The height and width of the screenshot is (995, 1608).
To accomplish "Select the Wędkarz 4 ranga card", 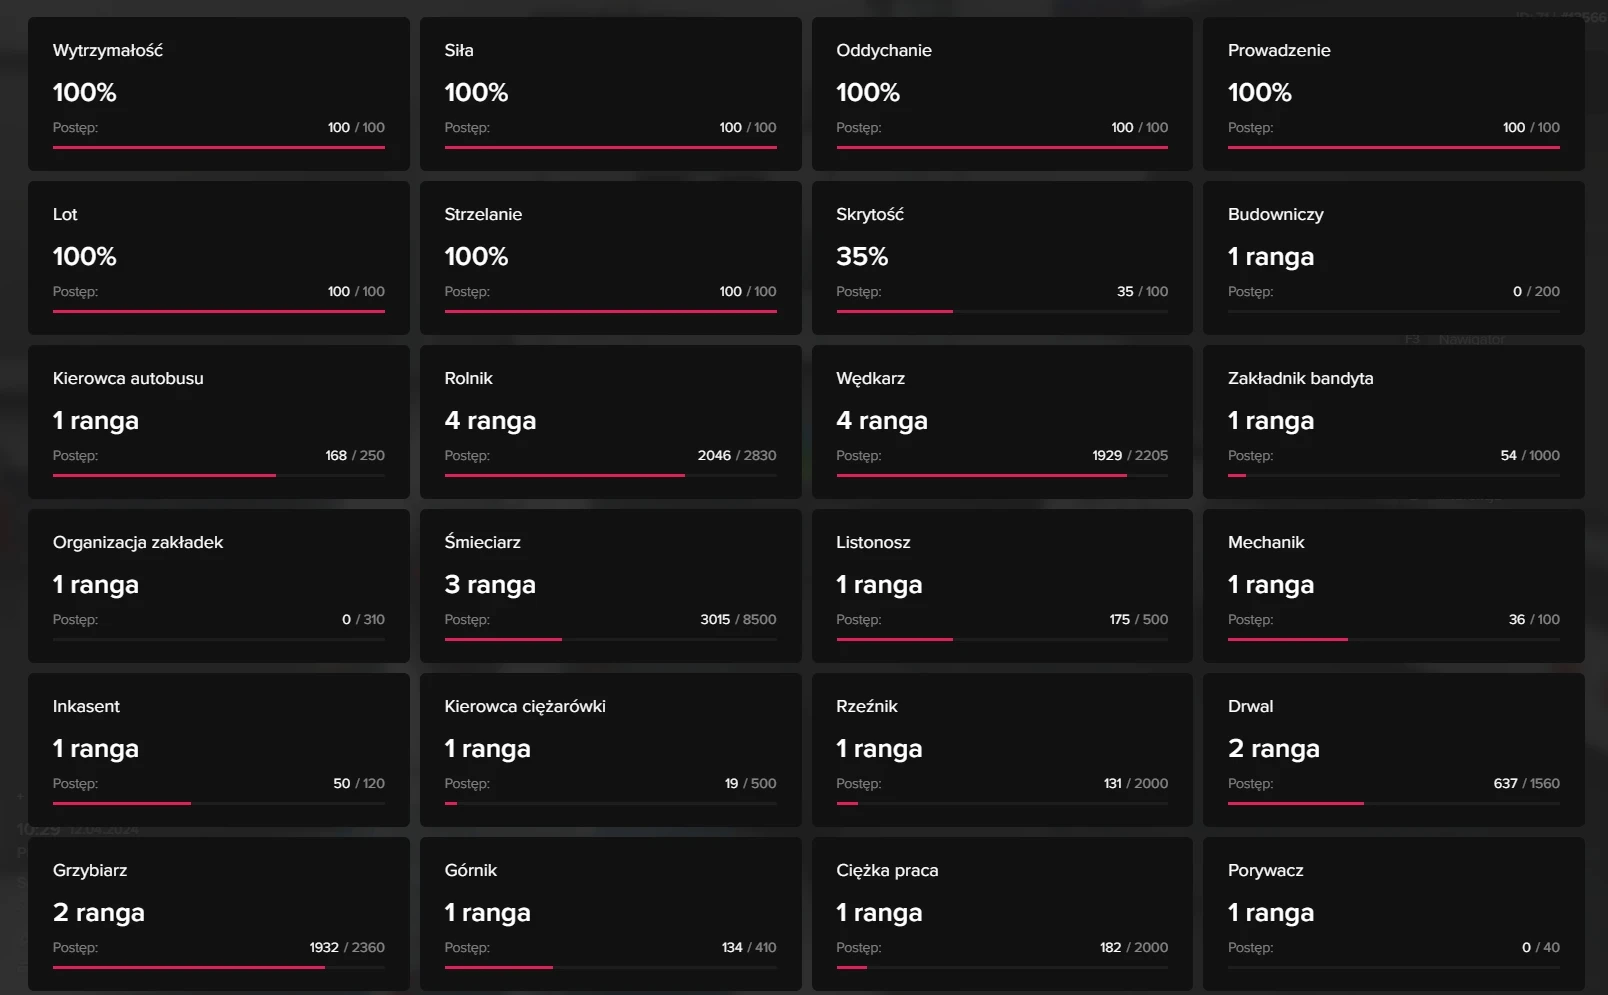I will [x=1002, y=421].
